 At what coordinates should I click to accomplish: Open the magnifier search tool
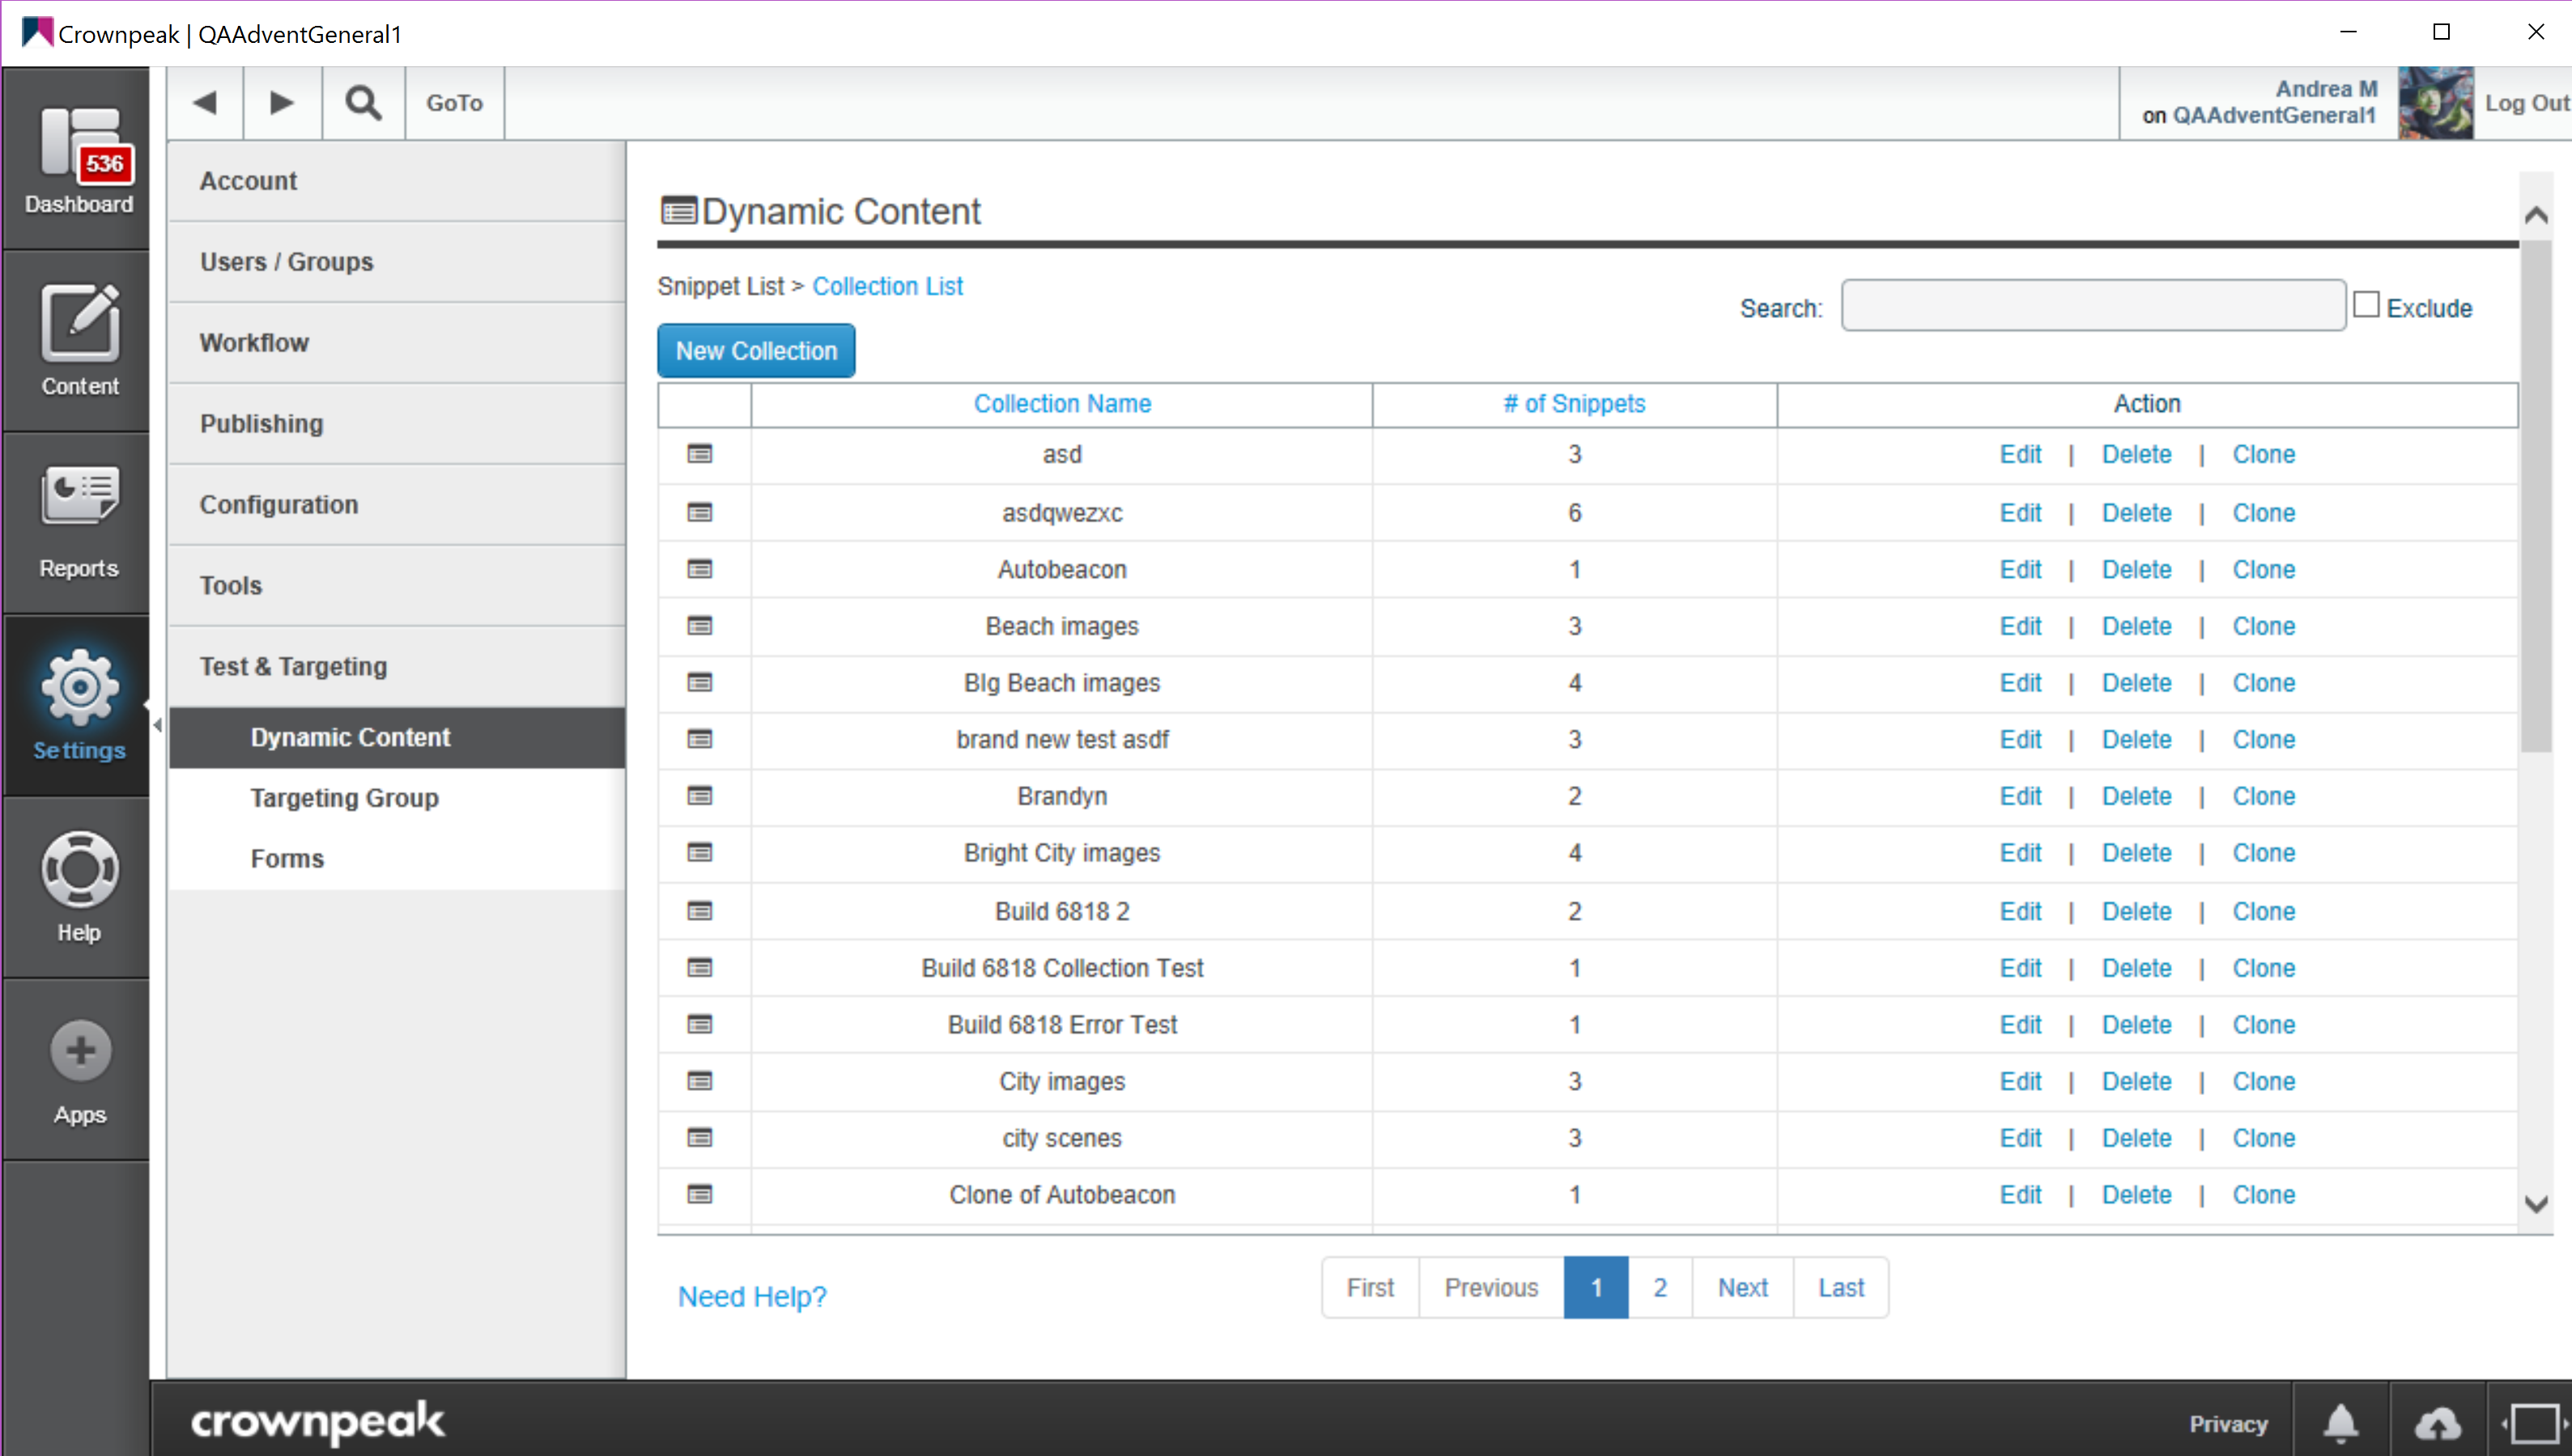[x=363, y=103]
